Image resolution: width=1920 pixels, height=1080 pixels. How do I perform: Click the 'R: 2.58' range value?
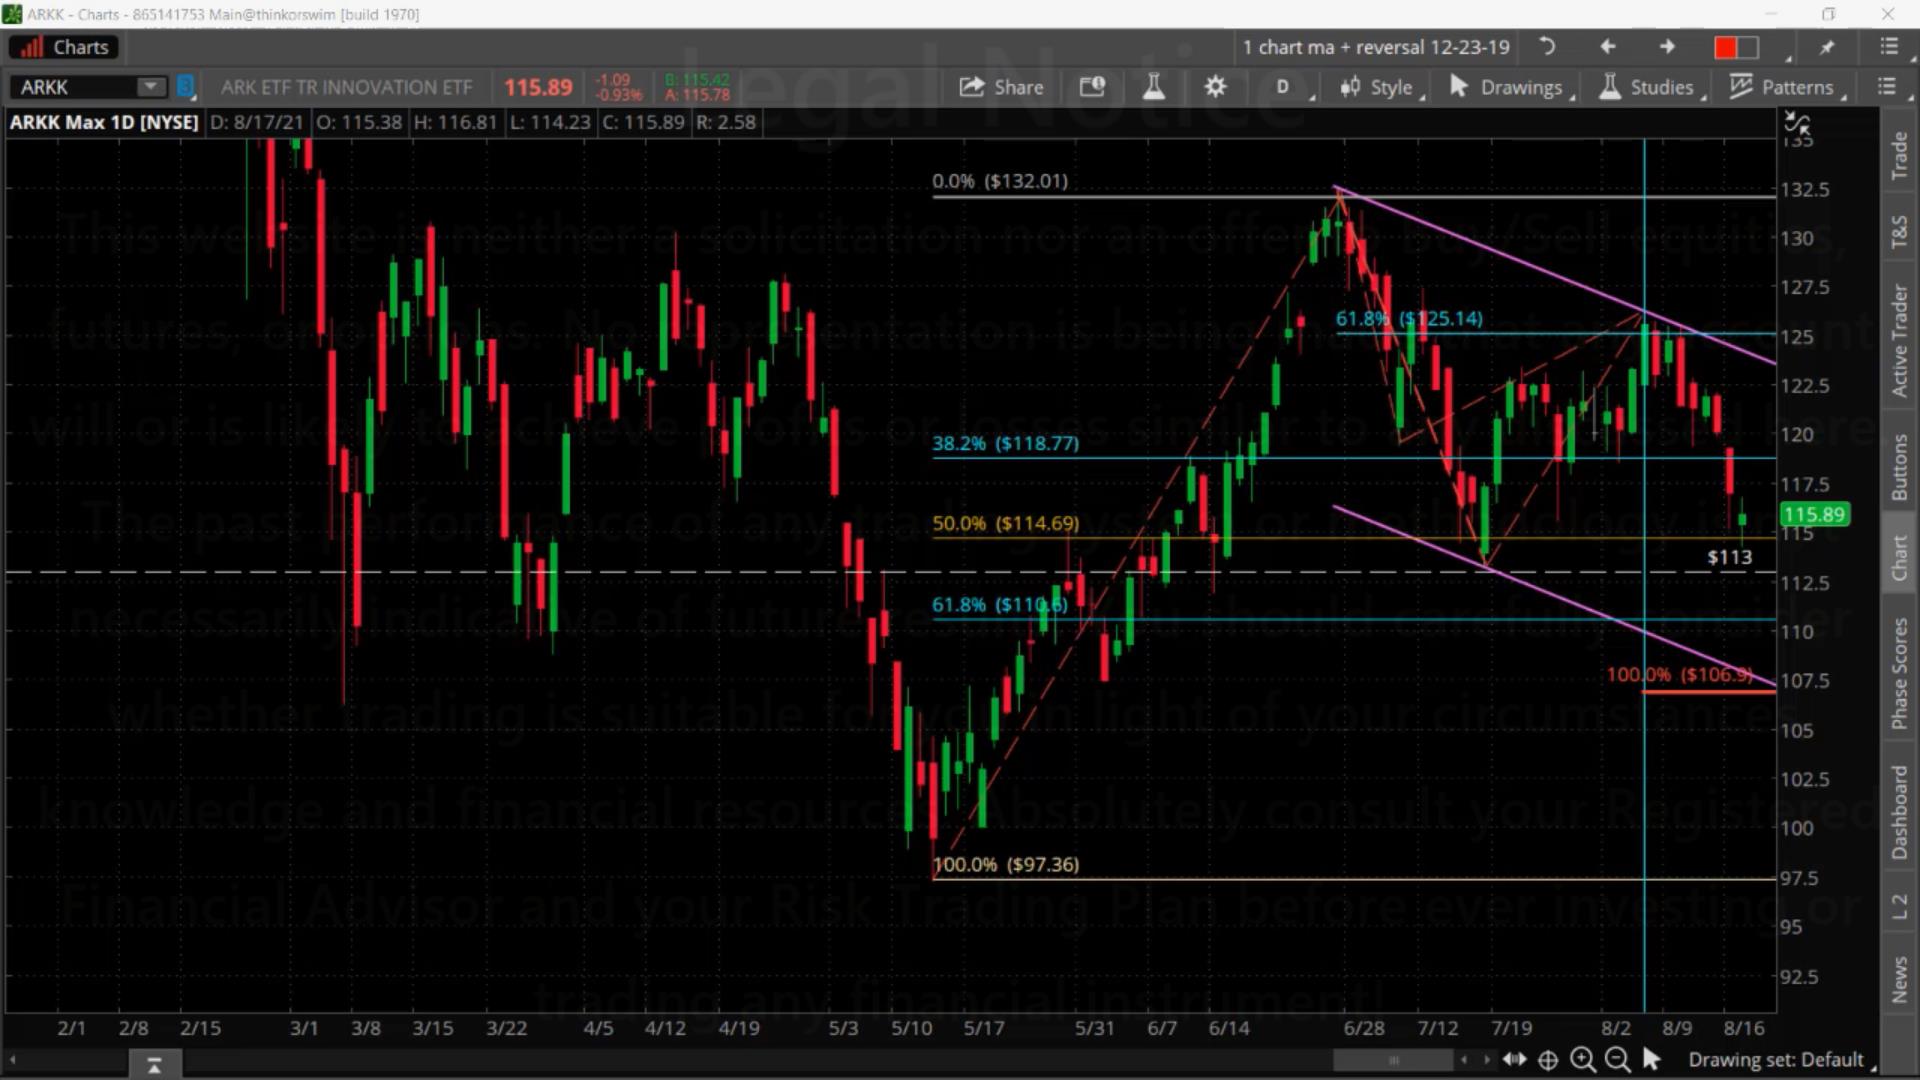[x=726, y=122]
